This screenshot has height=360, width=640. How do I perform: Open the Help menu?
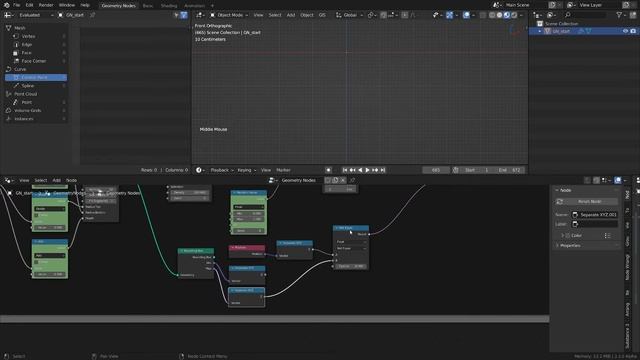(x=85, y=5)
